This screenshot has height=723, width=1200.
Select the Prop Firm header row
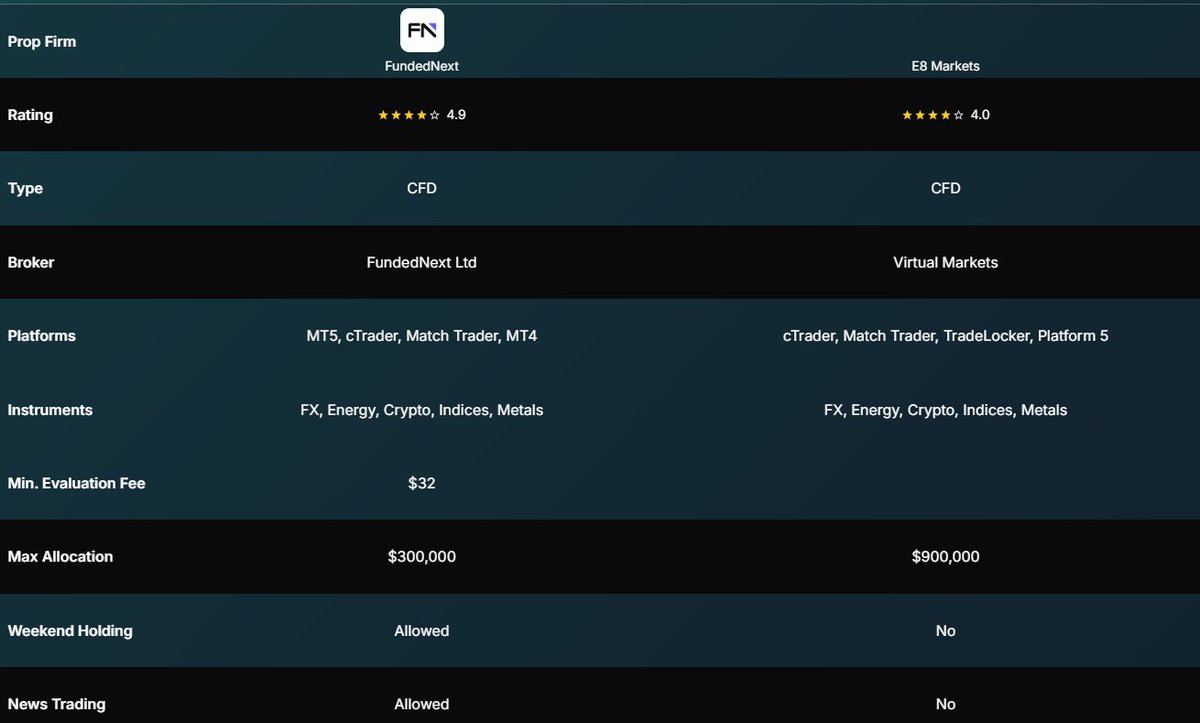point(42,41)
